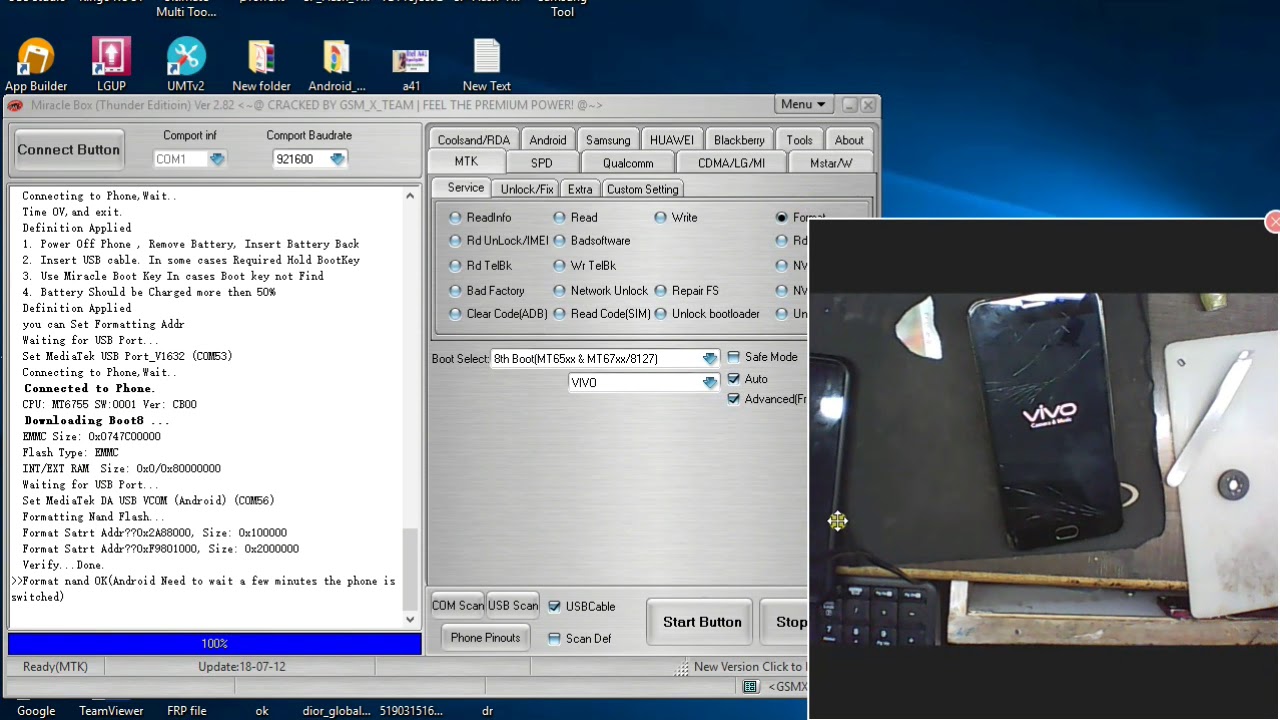Open the Menu dropdown in title bar
Screen dimensions: 1280x720
(x=803, y=104)
